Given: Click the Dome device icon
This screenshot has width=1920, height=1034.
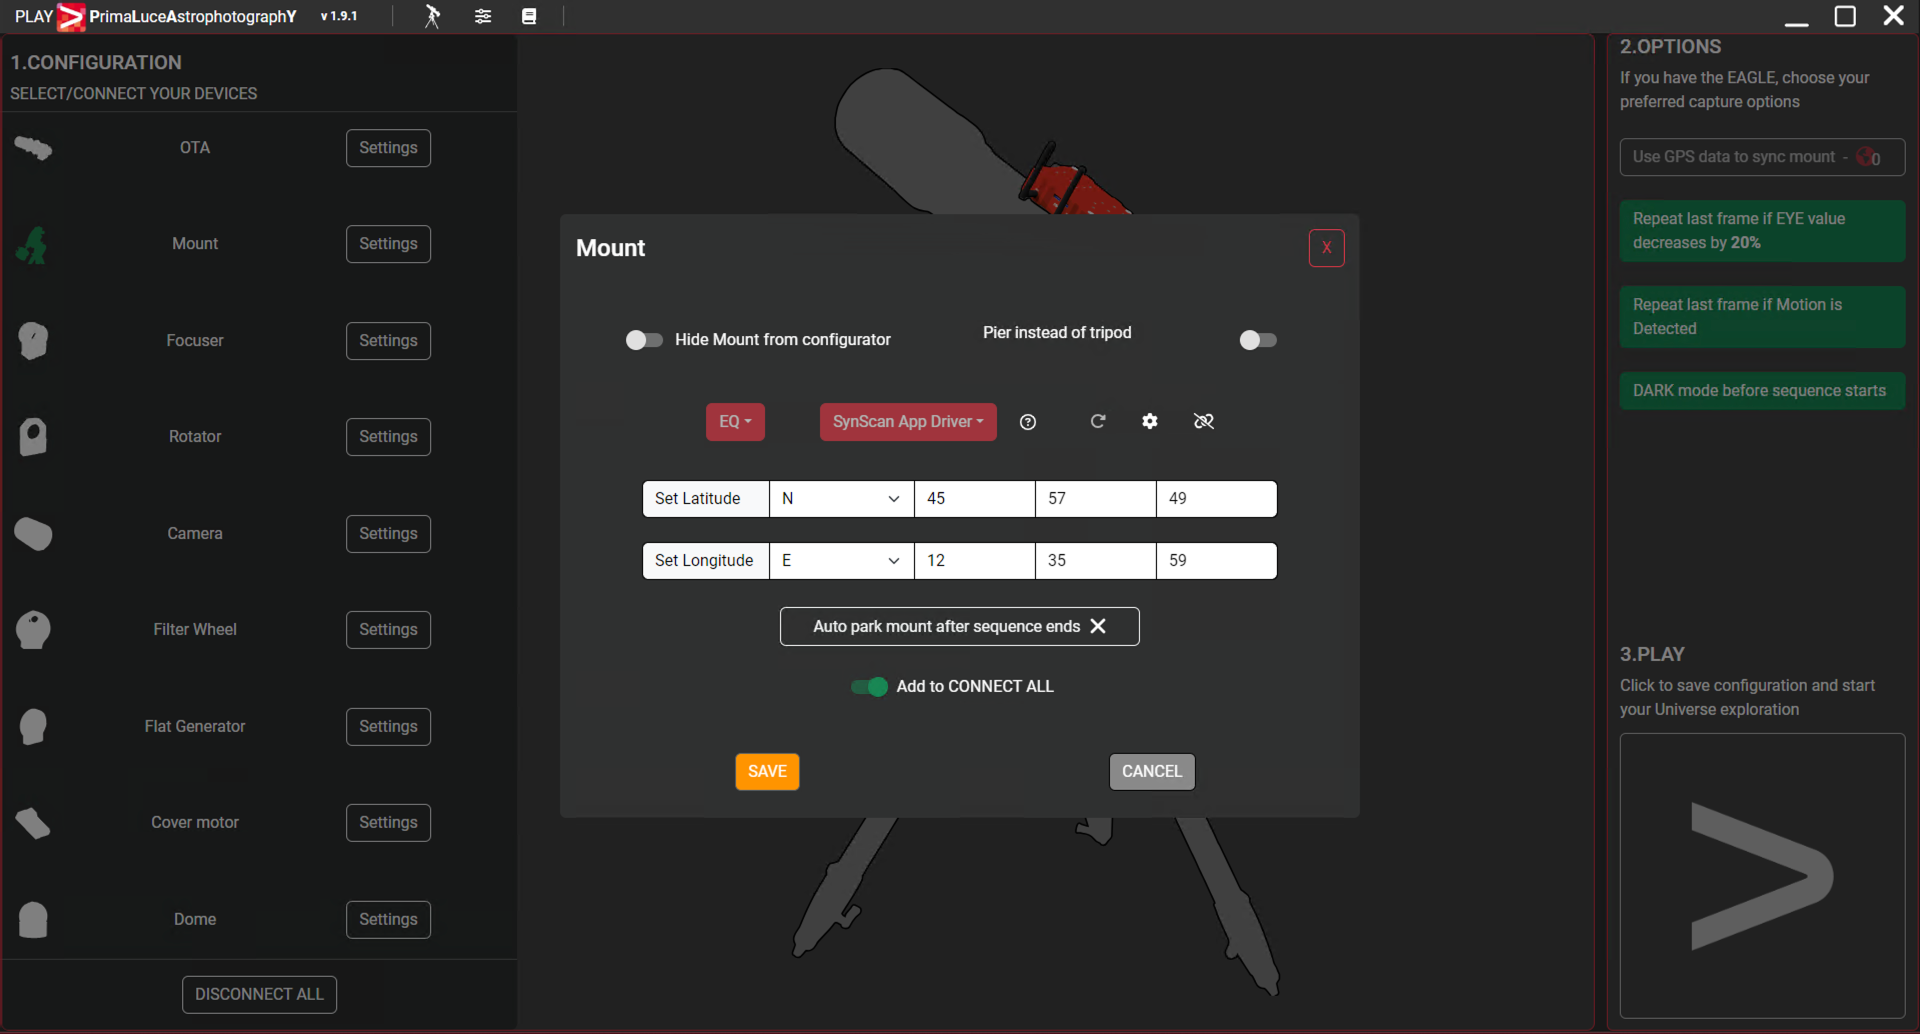Looking at the screenshot, I should (33, 920).
